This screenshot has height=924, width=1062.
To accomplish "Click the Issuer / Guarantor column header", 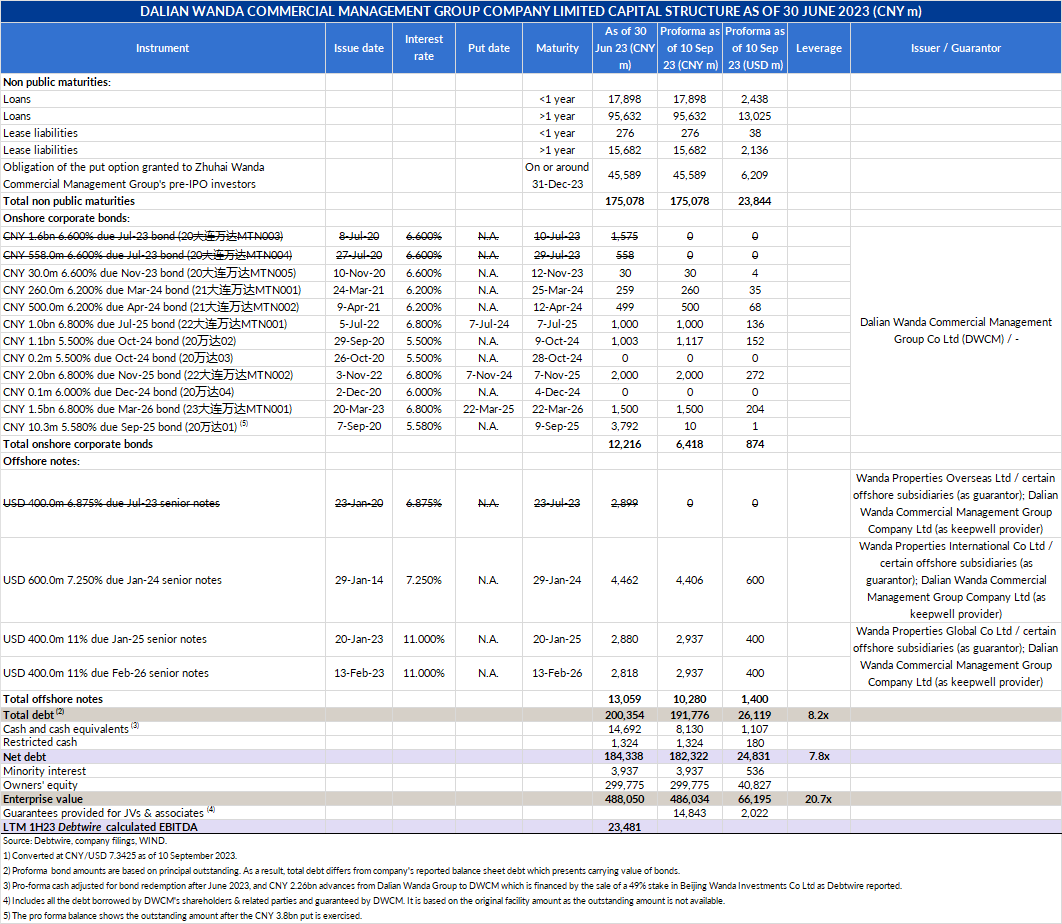I will tap(955, 48).
